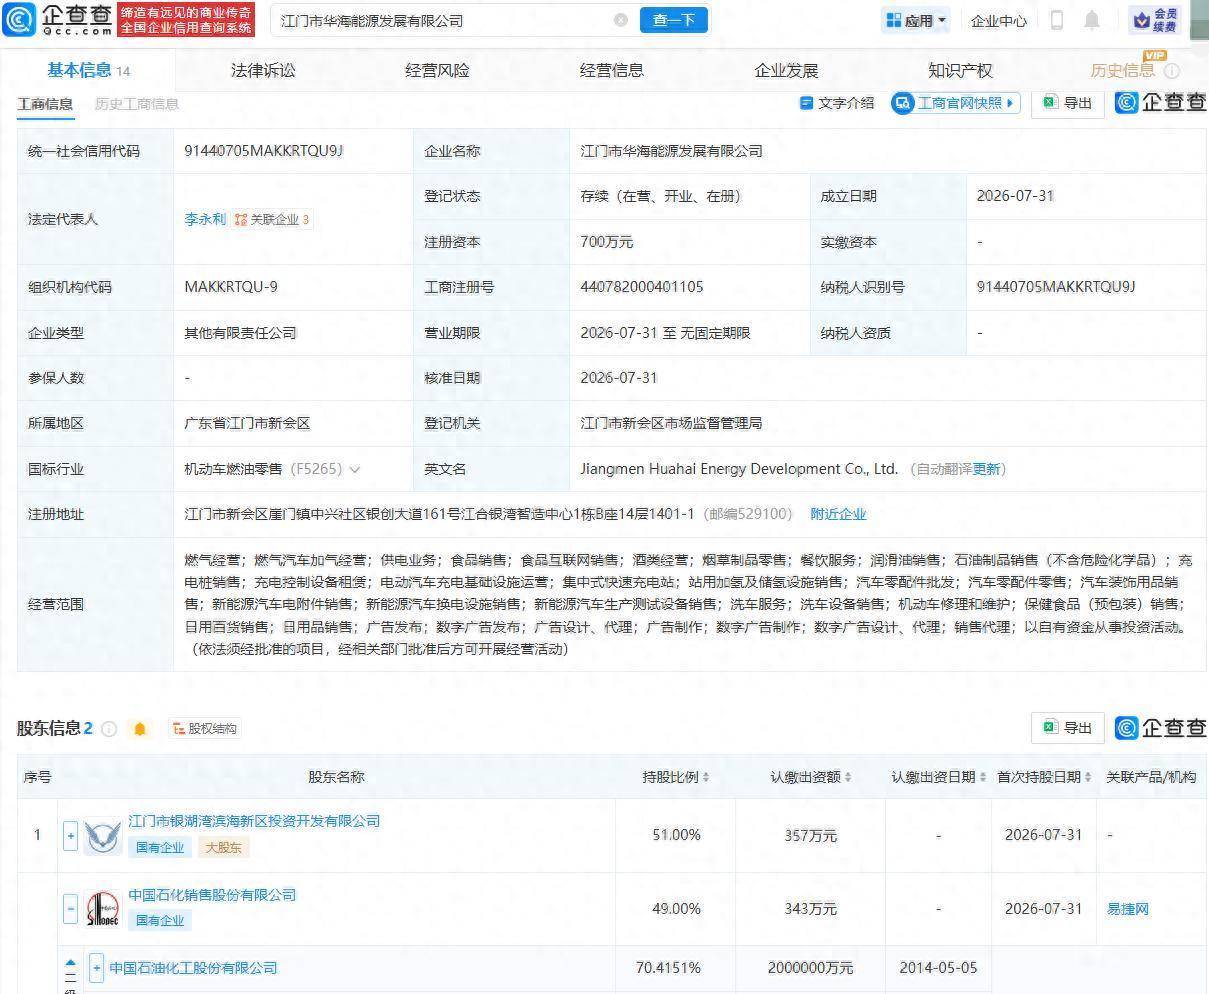Open 易捷网 related product link
The height and width of the screenshot is (994, 1209).
point(1127,909)
